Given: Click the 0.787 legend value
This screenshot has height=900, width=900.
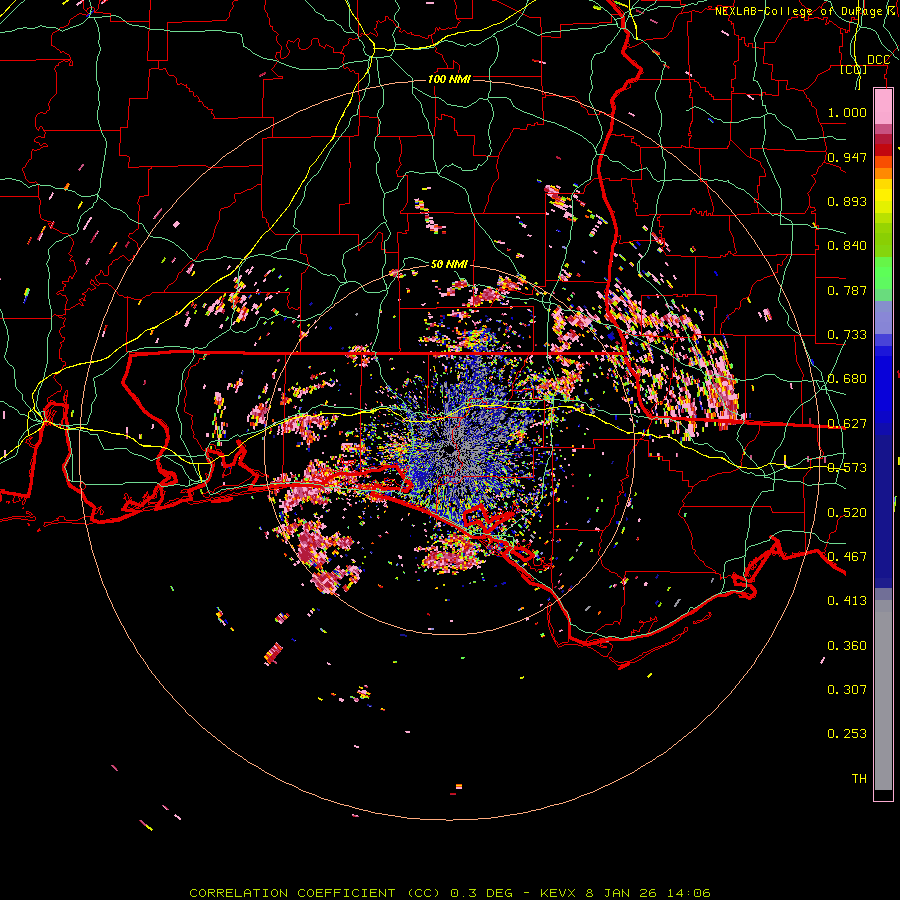Looking at the screenshot, I should [x=847, y=290].
